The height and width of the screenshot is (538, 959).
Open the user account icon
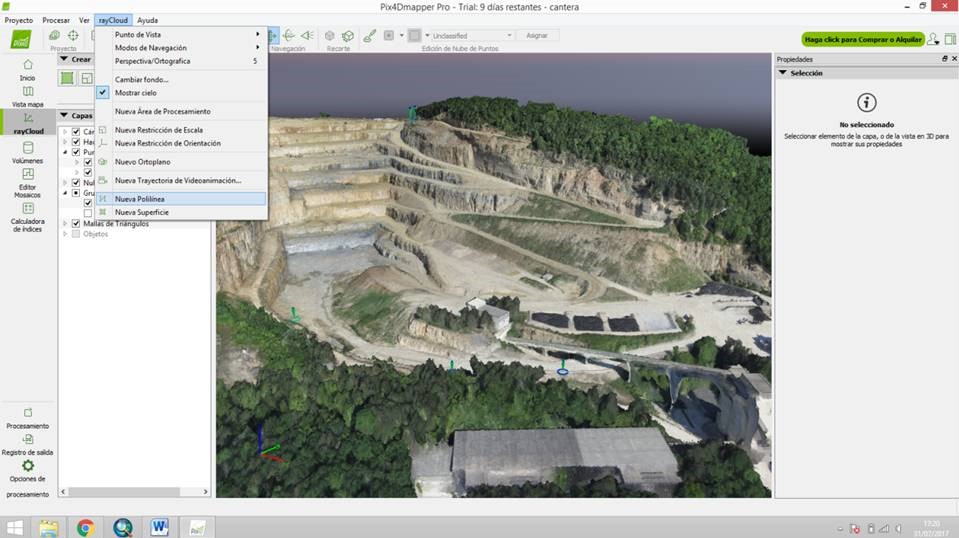933,39
